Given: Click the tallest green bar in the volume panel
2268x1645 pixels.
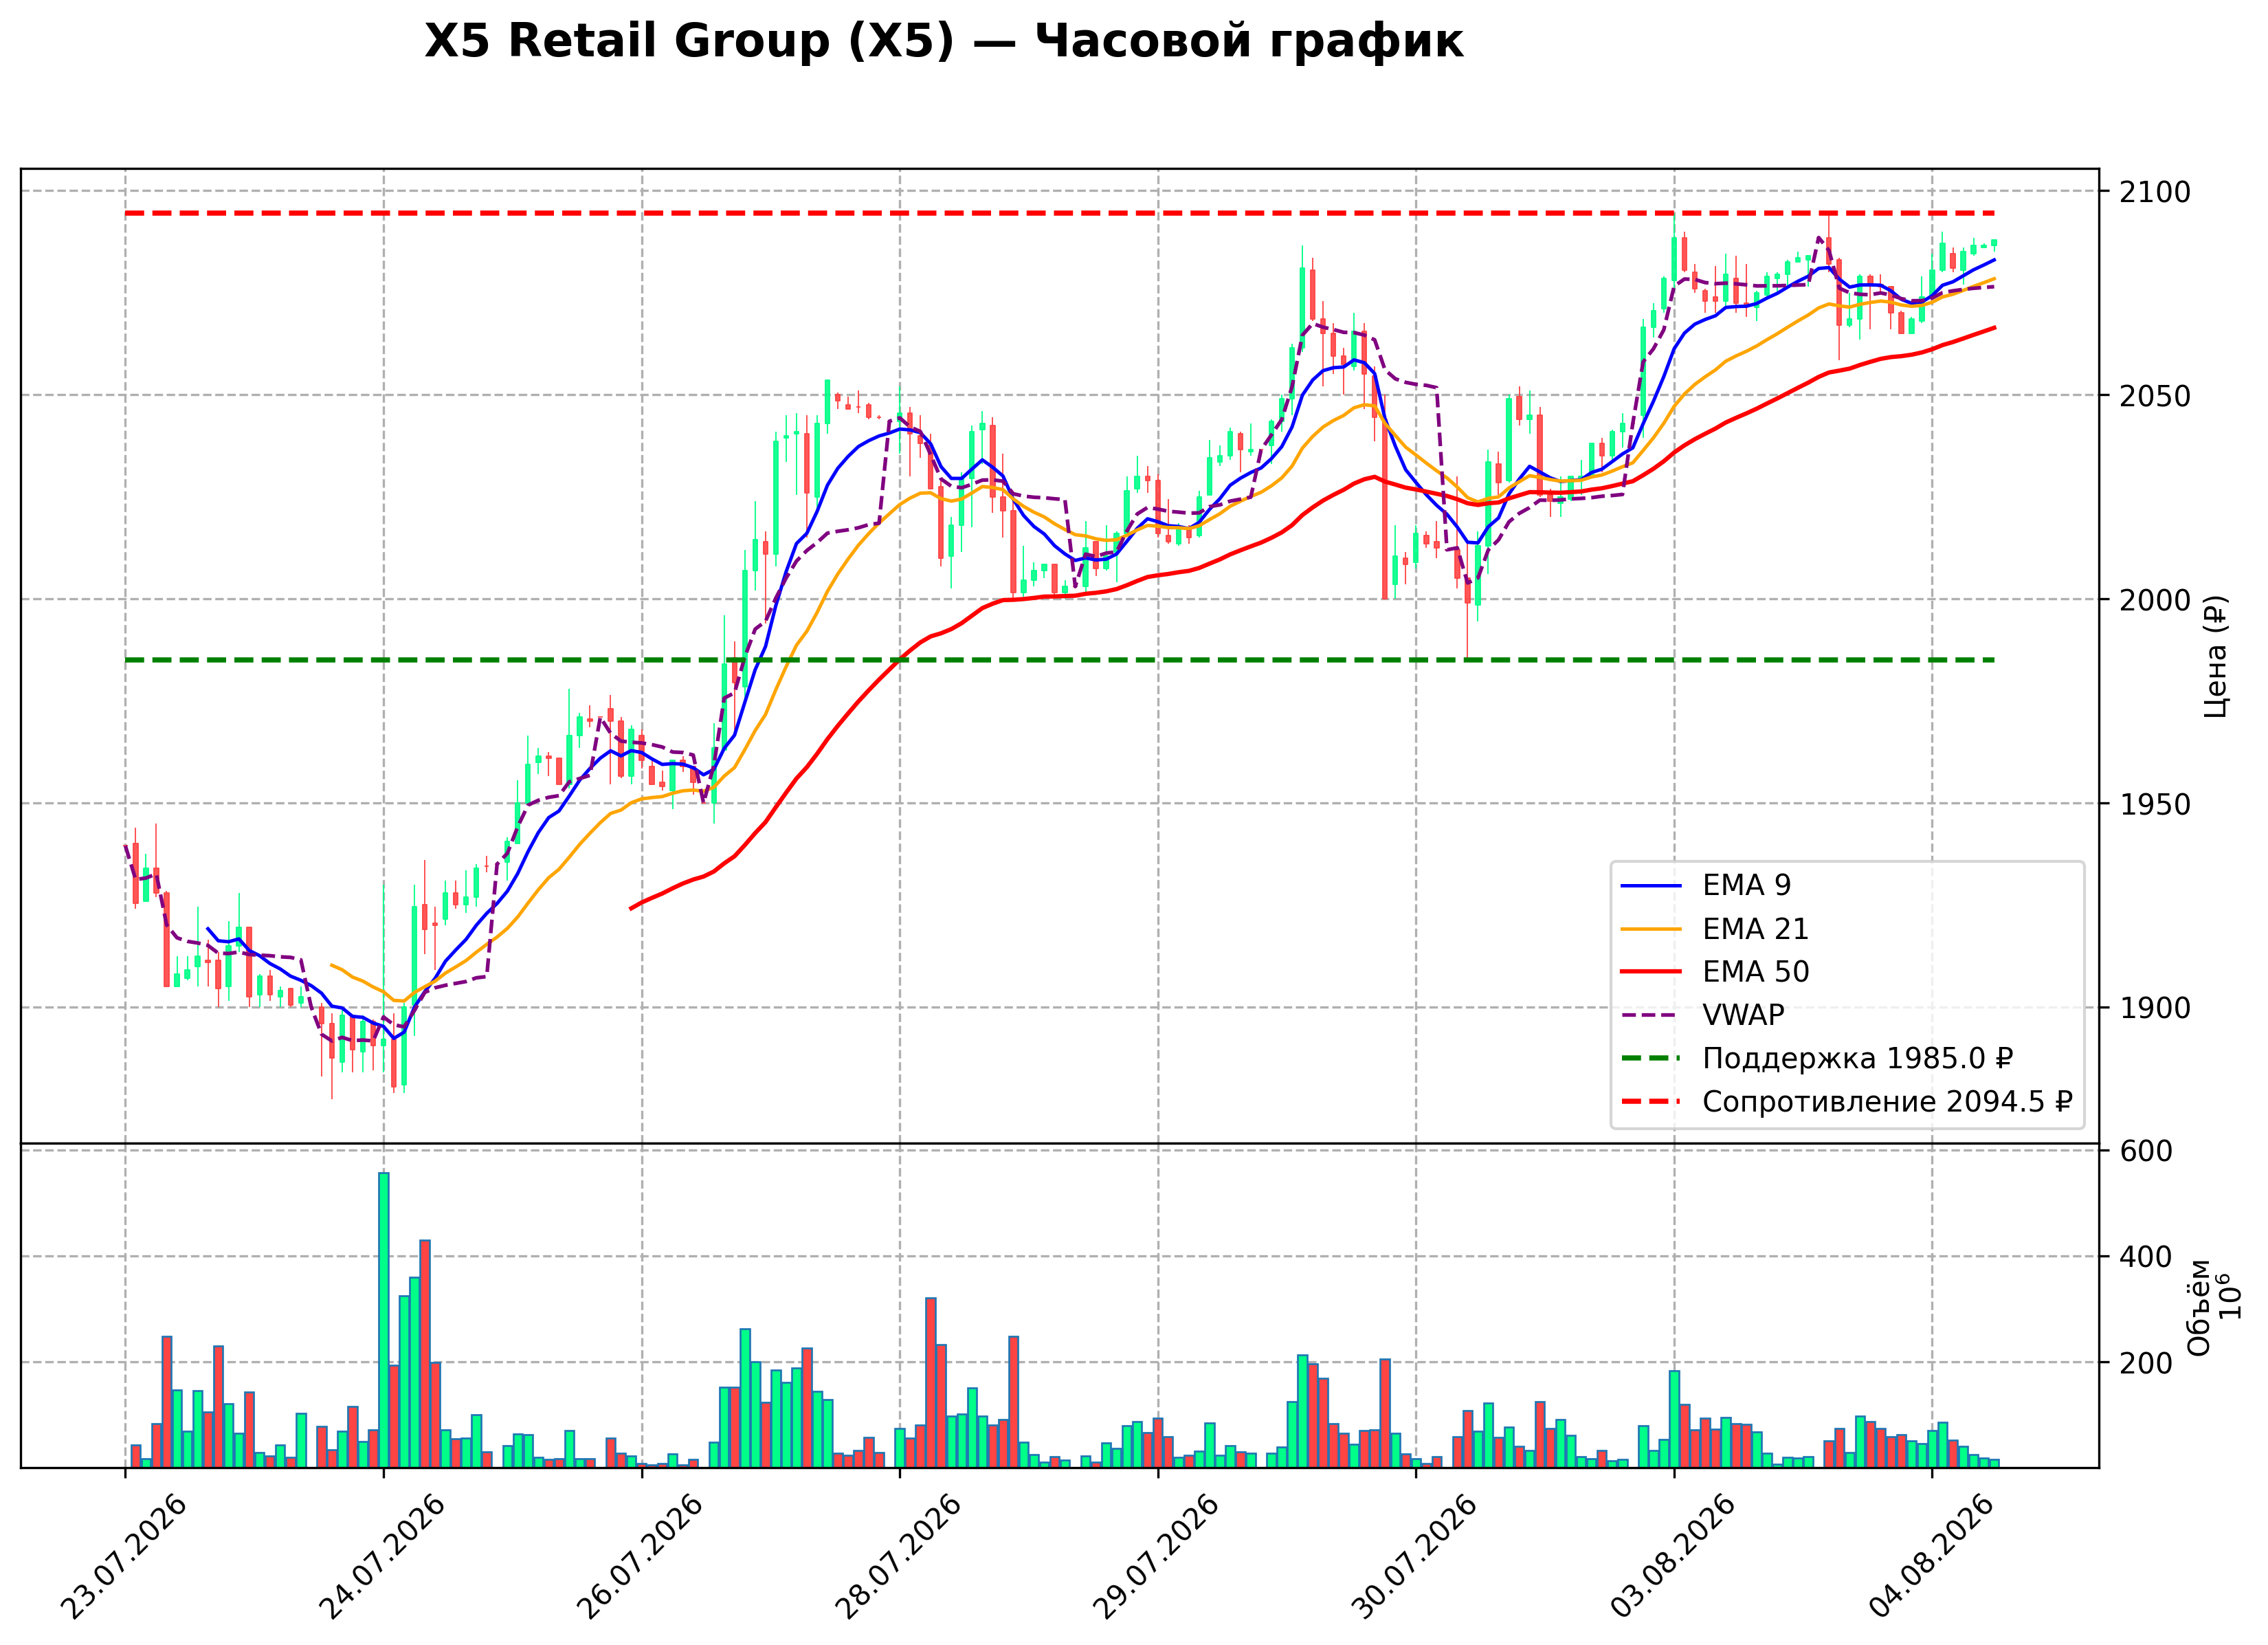Looking at the screenshot, I should (384, 1320).
